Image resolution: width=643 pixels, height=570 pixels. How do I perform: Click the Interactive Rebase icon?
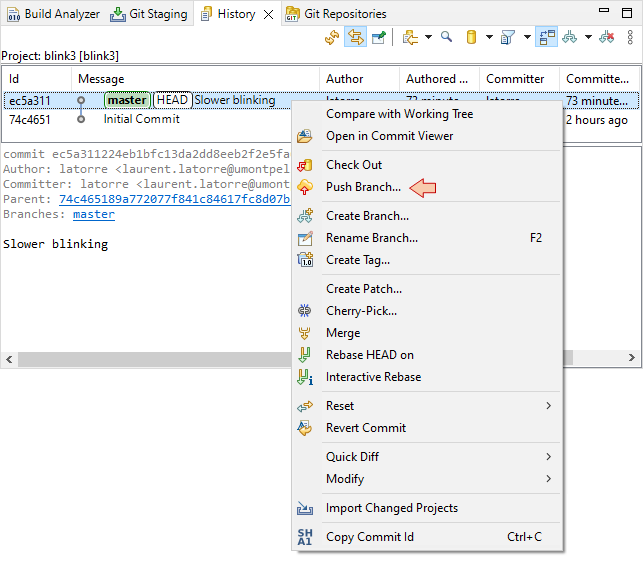point(306,377)
